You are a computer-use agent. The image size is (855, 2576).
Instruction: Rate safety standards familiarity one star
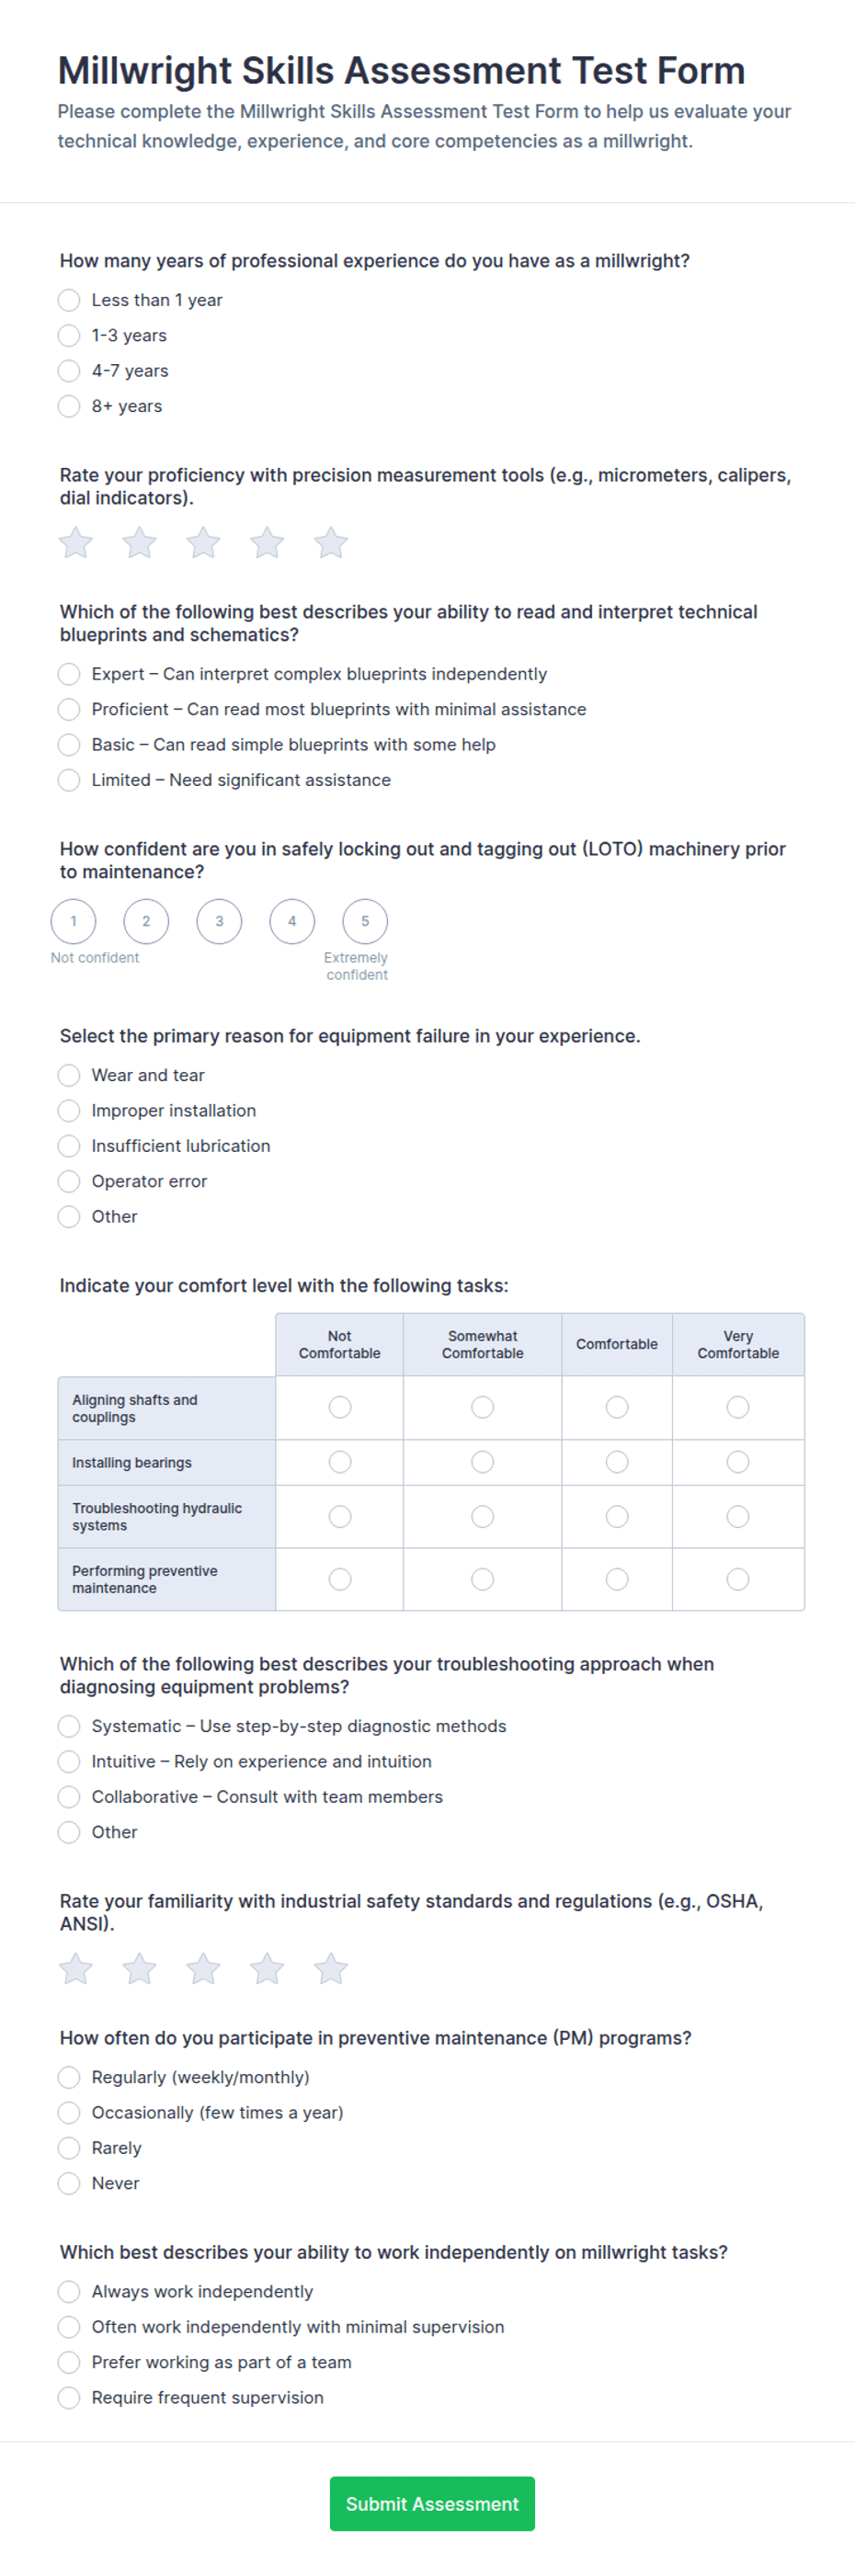(76, 1969)
